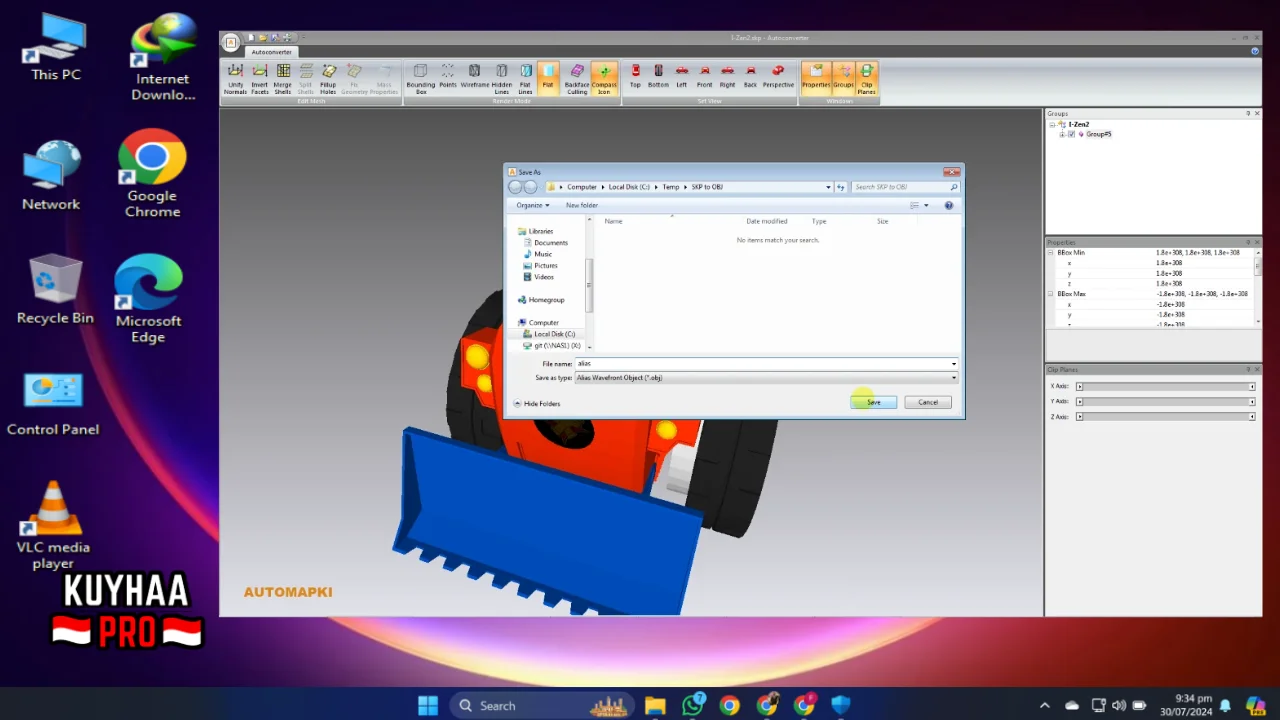
Task: Click the Unify Normals tool
Action: tap(235, 78)
